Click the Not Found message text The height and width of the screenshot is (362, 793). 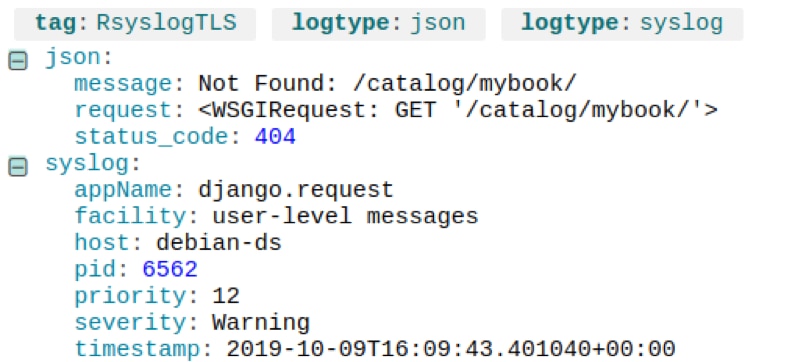[387, 84]
